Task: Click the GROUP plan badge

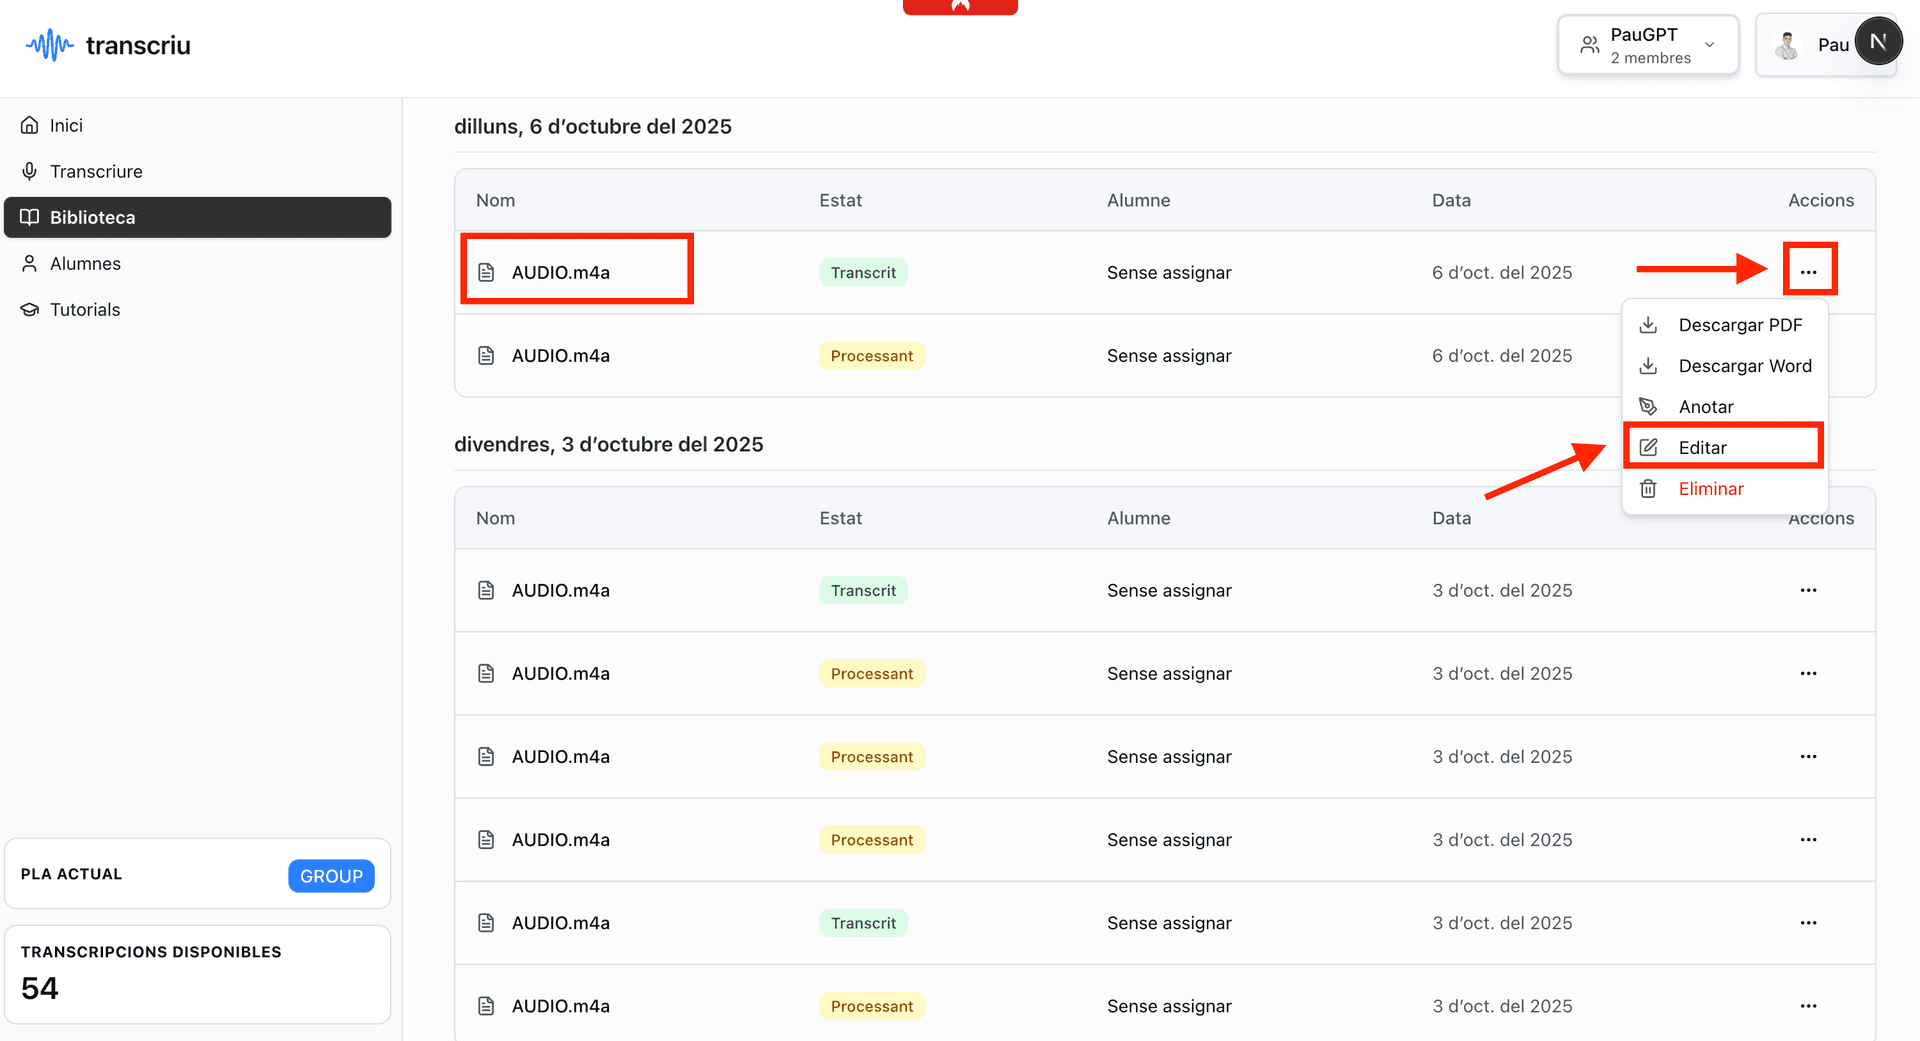Action: click(x=331, y=876)
